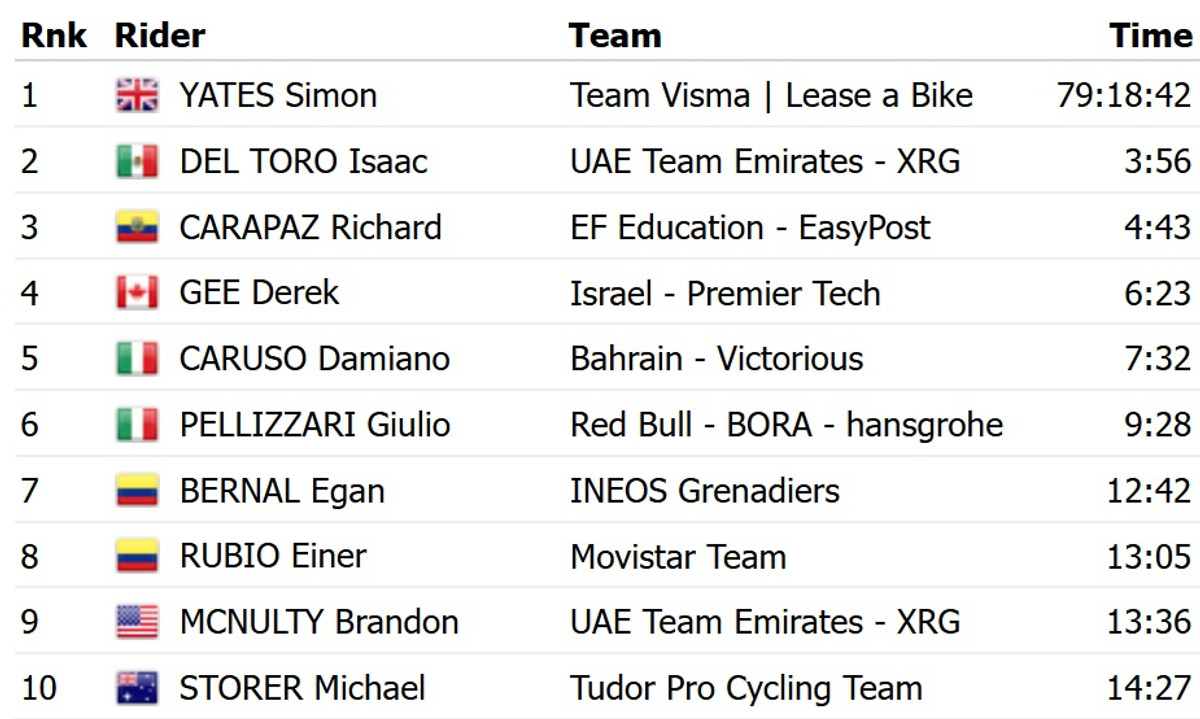This screenshot has height=719, width=1200.
Task: Open rider DEL TORO Isaac's page
Action: 303,161
